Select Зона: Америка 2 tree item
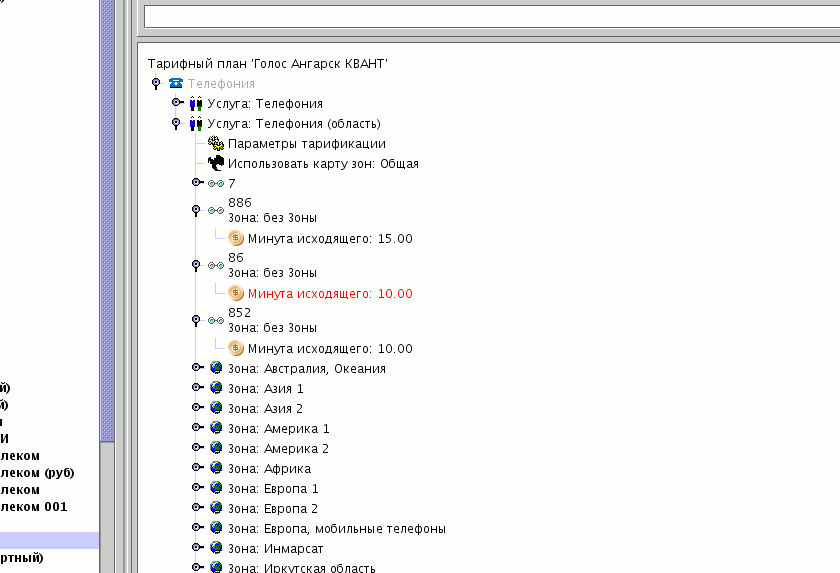840x573 pixels. (x=278, y=448)
